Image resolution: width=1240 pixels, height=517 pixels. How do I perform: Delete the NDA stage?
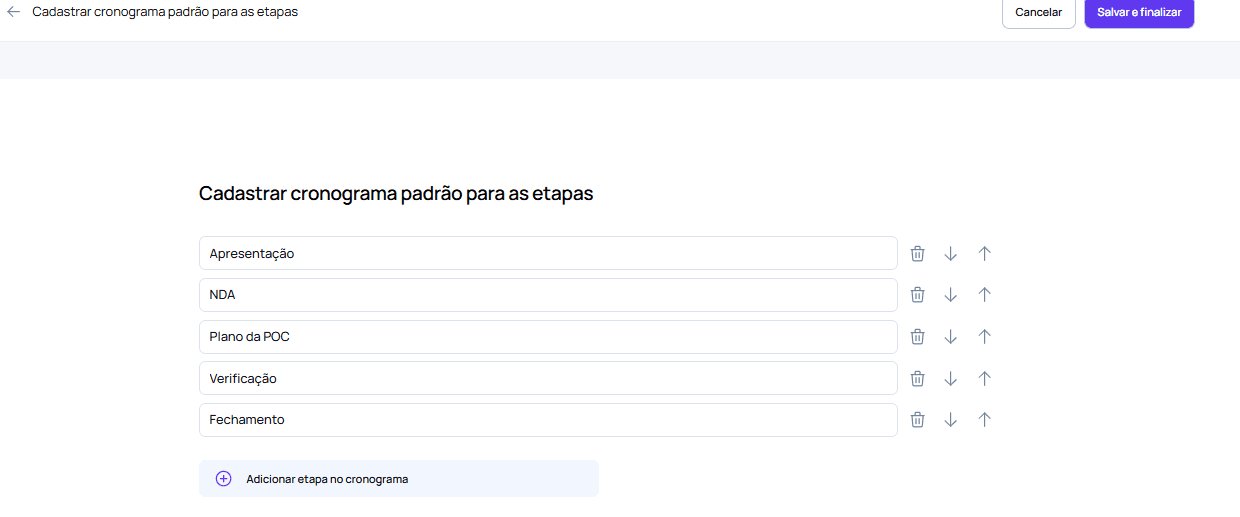[x=917, y=295]
